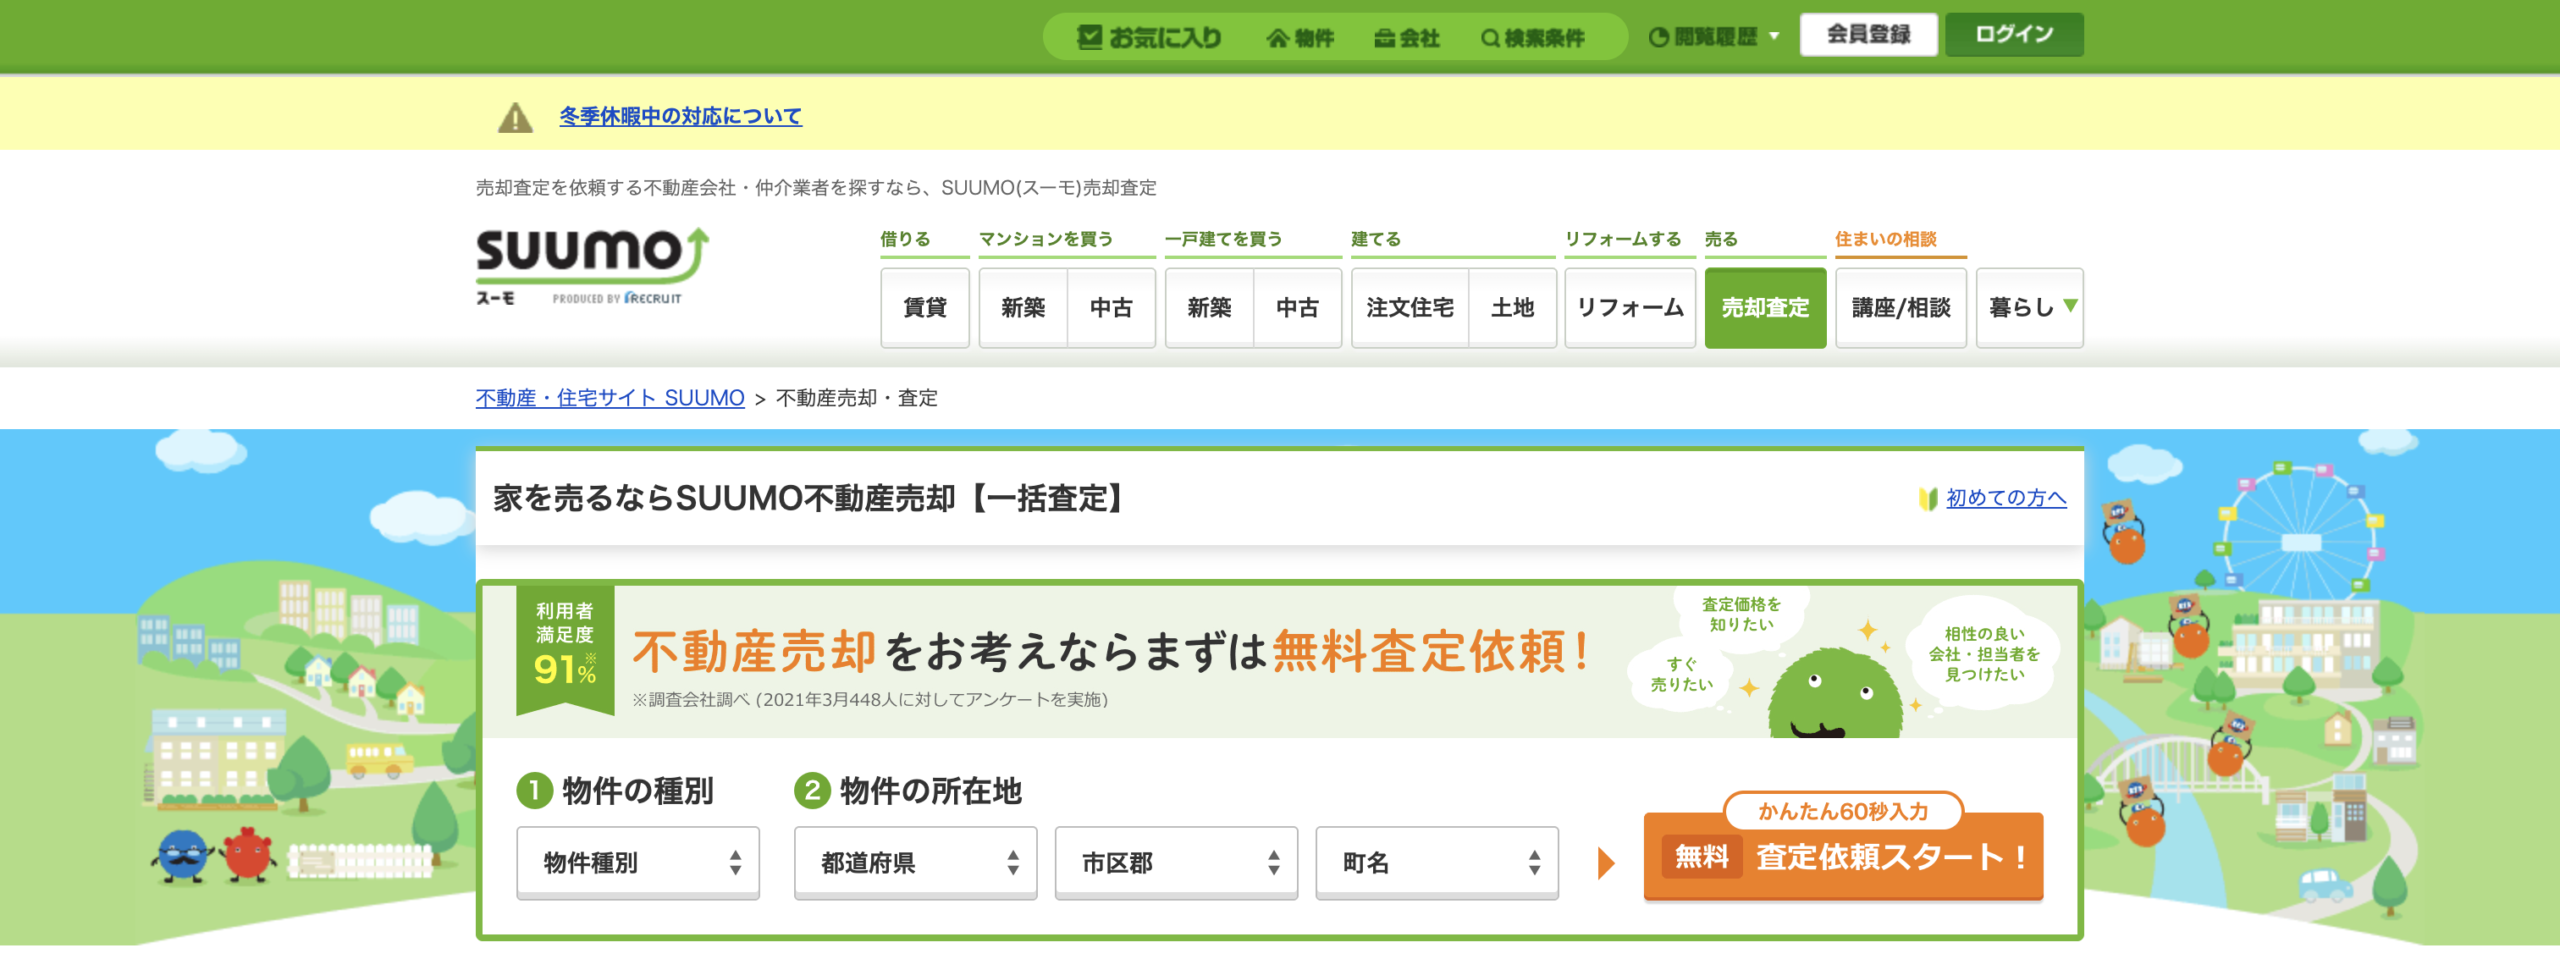Click the 会社 company icon in header
2560x970 pixels.
pos(1384,39)
